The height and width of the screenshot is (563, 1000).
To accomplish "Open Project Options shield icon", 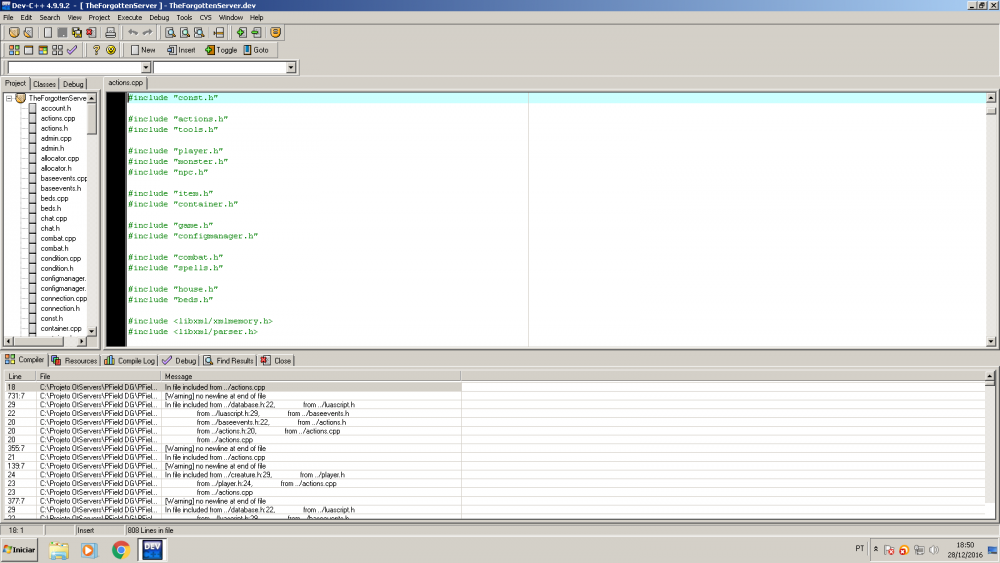I will coord(276,33).
